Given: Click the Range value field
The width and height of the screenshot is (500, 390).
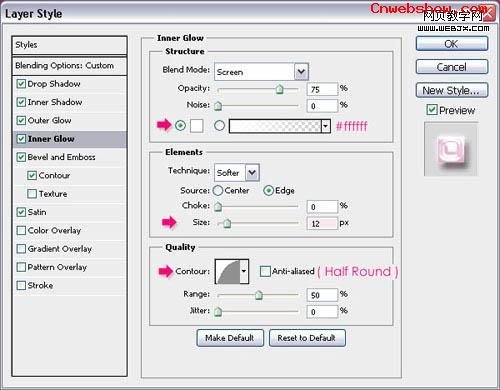Looking at the screenshot, I should (322, 295).
